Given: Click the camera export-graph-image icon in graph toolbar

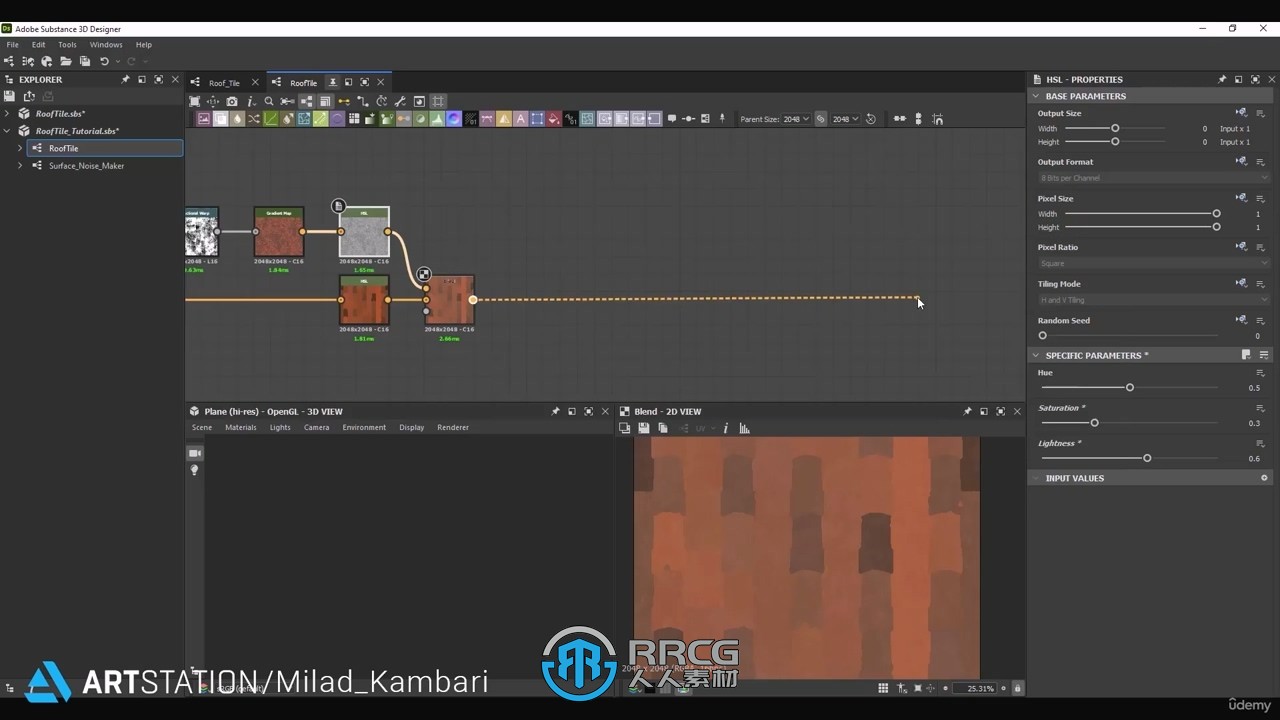Looking at the screenshot, I should (x=232, y=101).
